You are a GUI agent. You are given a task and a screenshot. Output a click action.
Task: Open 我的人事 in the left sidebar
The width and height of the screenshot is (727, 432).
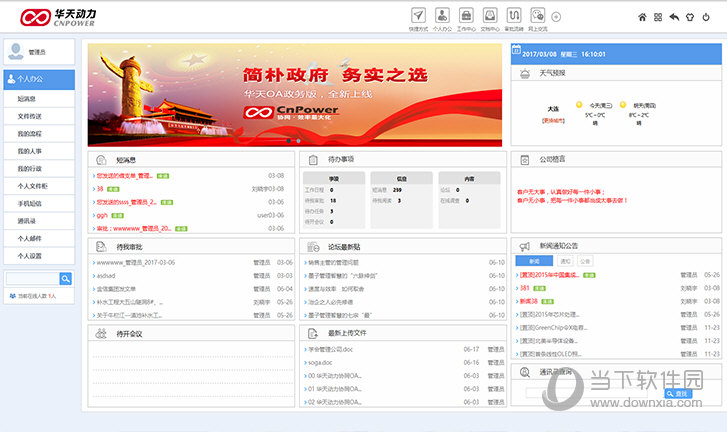[x=39, y=151]
